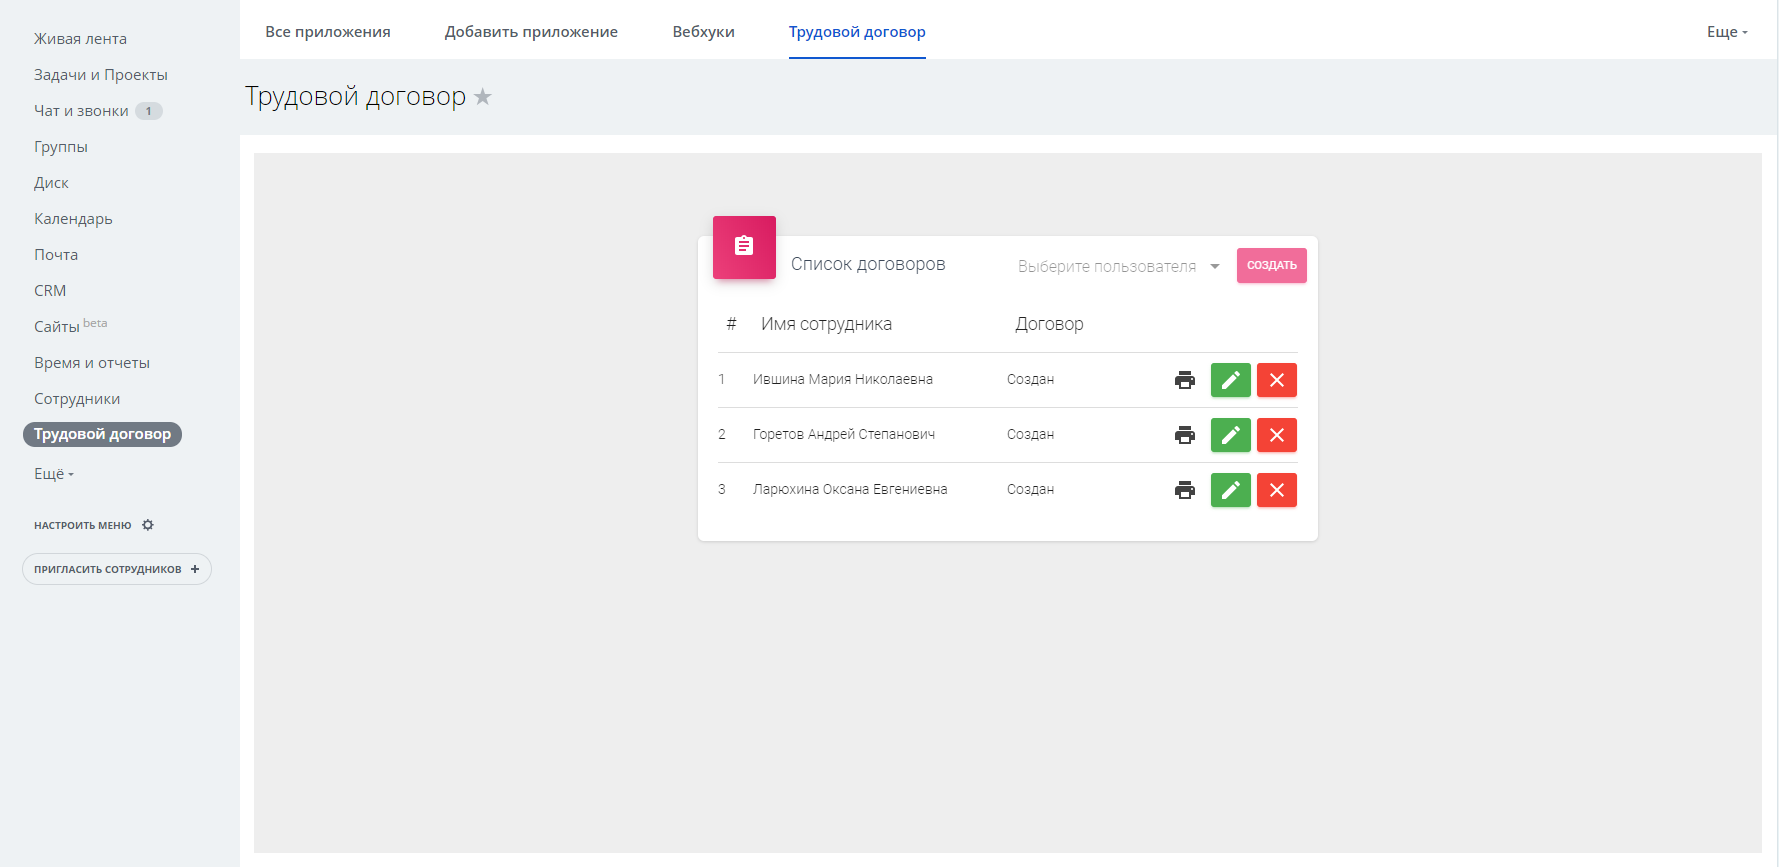Click Пригласить сотрудников button
Image resolution: width=1779 pixels, height=867 pixels.
pos(116,569)
